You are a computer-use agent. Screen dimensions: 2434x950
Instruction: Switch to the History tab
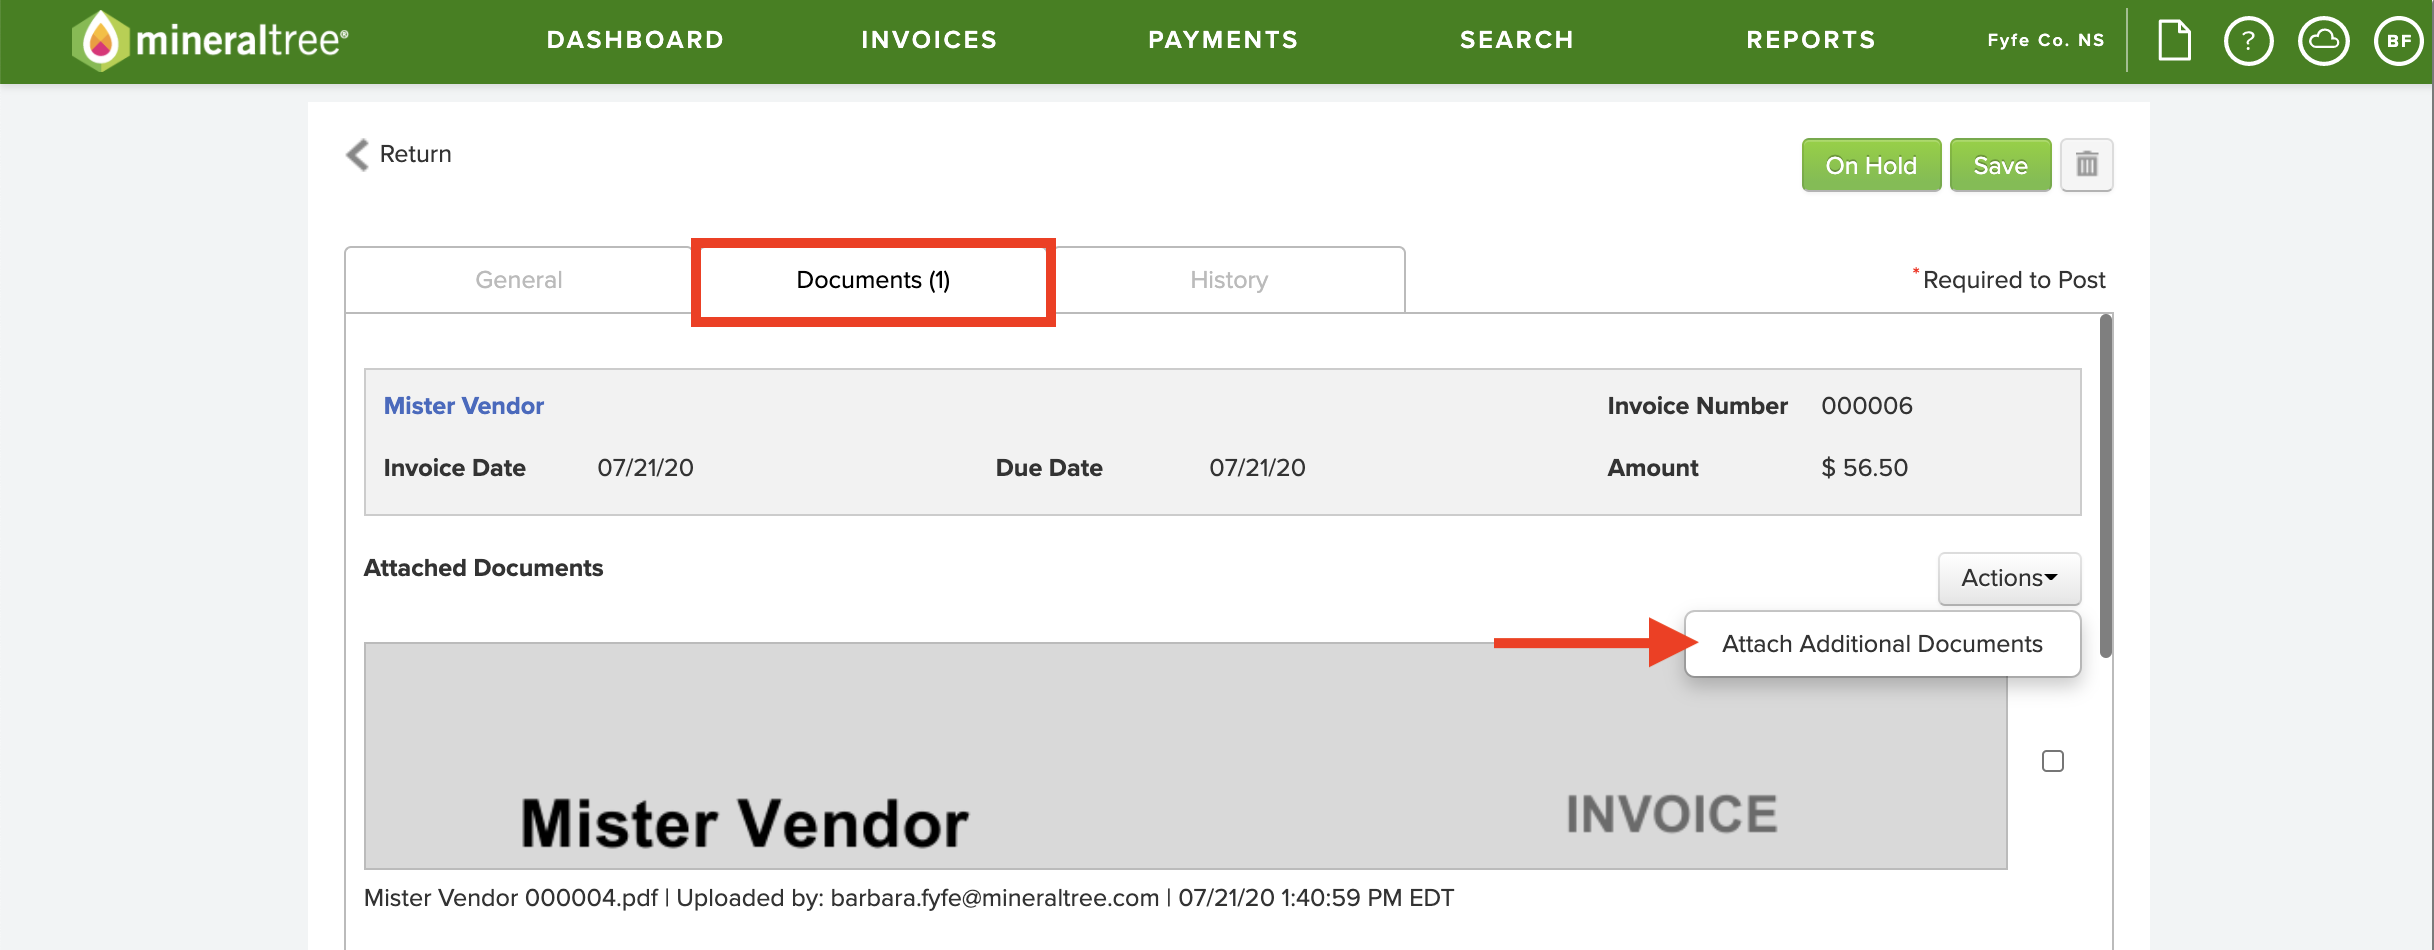pos(1229,280)
